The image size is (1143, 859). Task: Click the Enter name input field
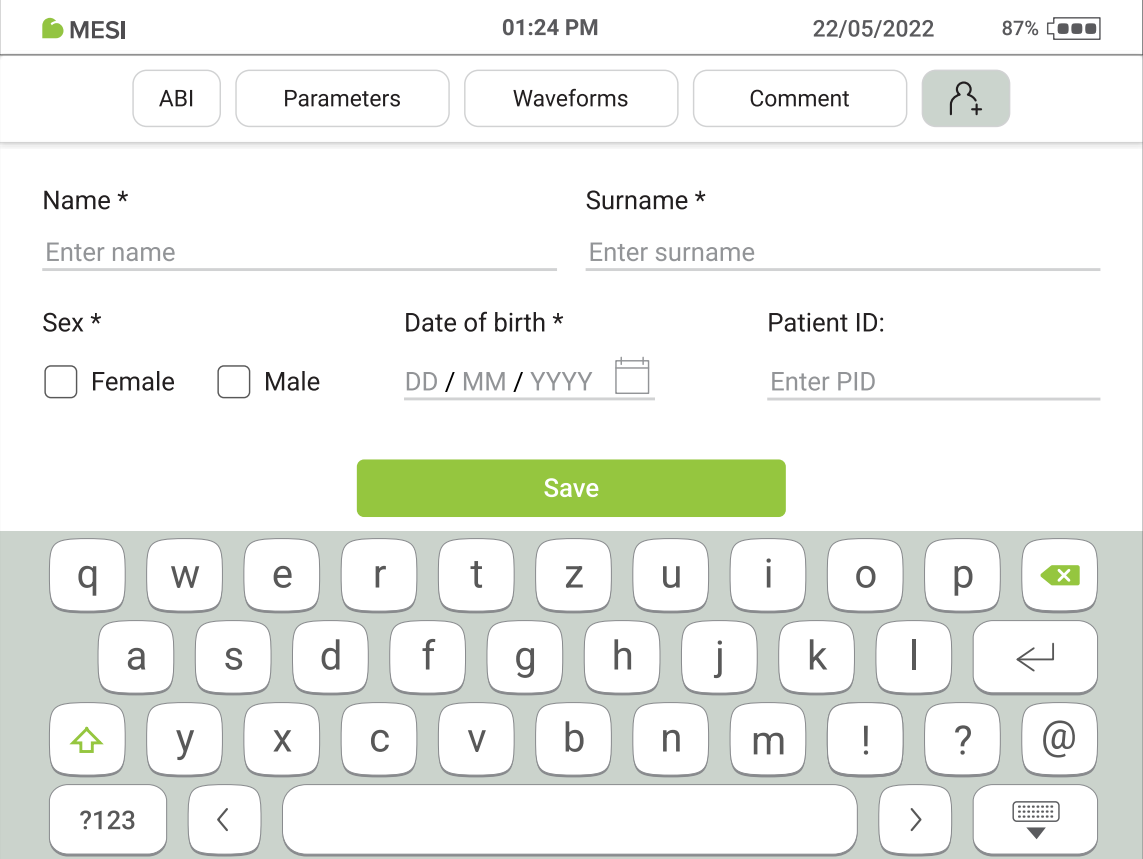tap(300, 252)
